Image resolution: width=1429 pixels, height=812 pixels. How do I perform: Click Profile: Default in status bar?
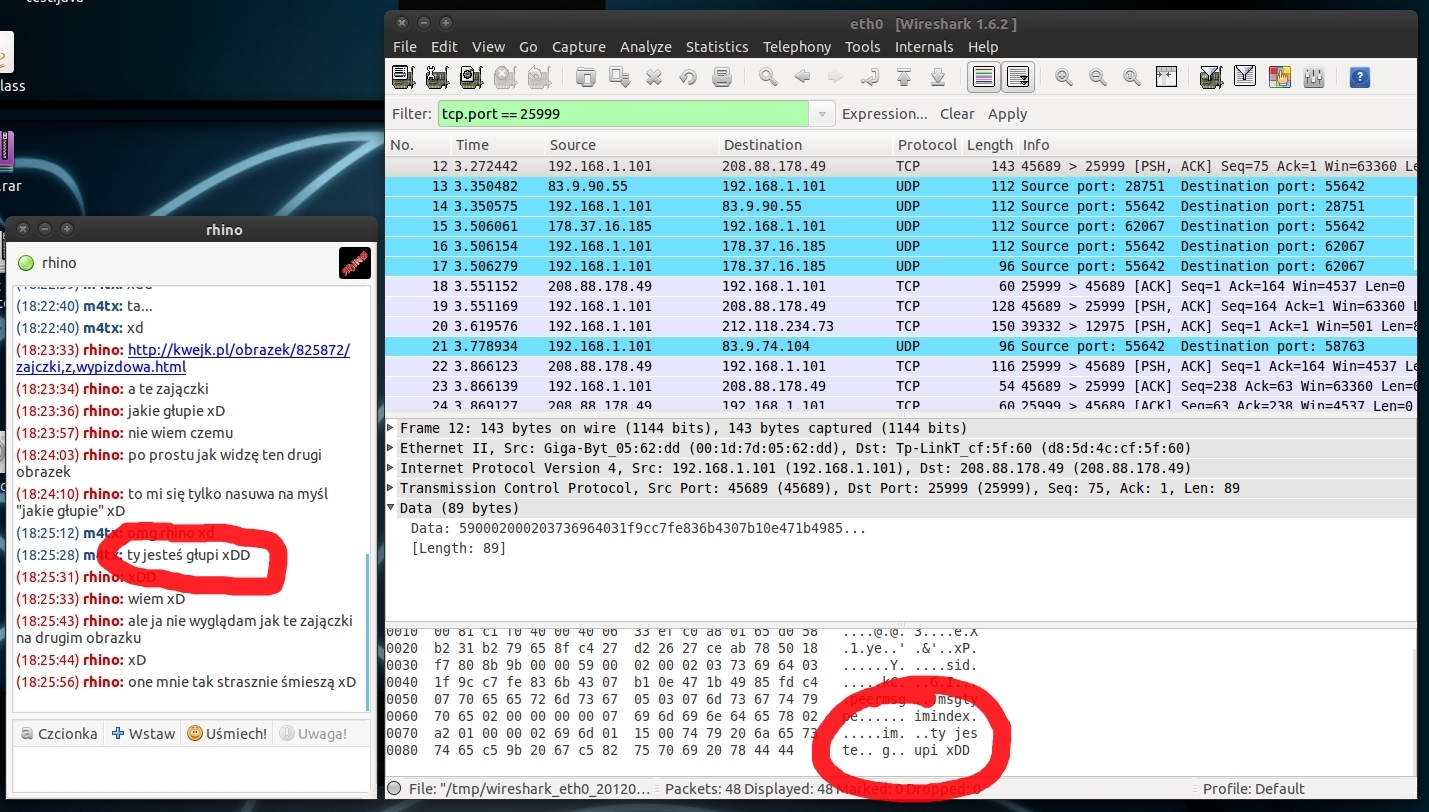pos(1254,789)
